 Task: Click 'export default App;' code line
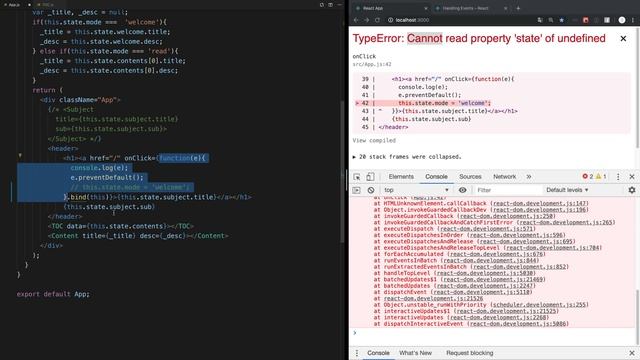53,294
